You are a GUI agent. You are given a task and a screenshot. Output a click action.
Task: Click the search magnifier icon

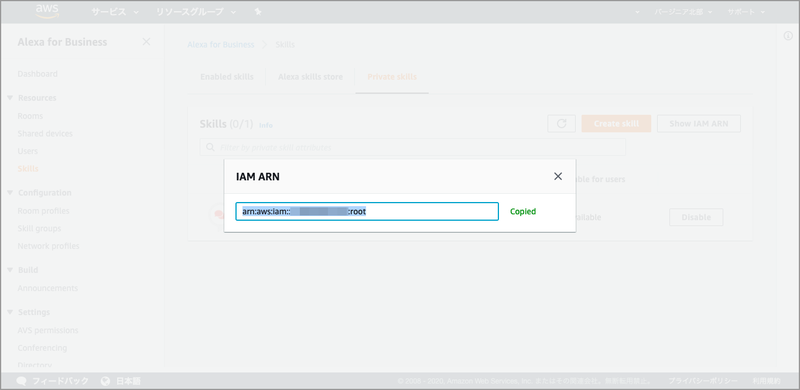click(210, 148)
